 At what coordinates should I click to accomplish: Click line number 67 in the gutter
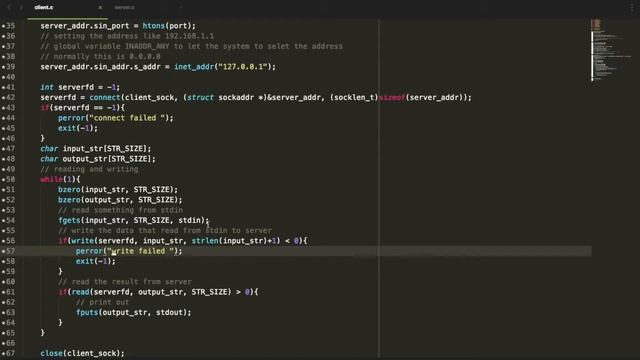(9, 353)
